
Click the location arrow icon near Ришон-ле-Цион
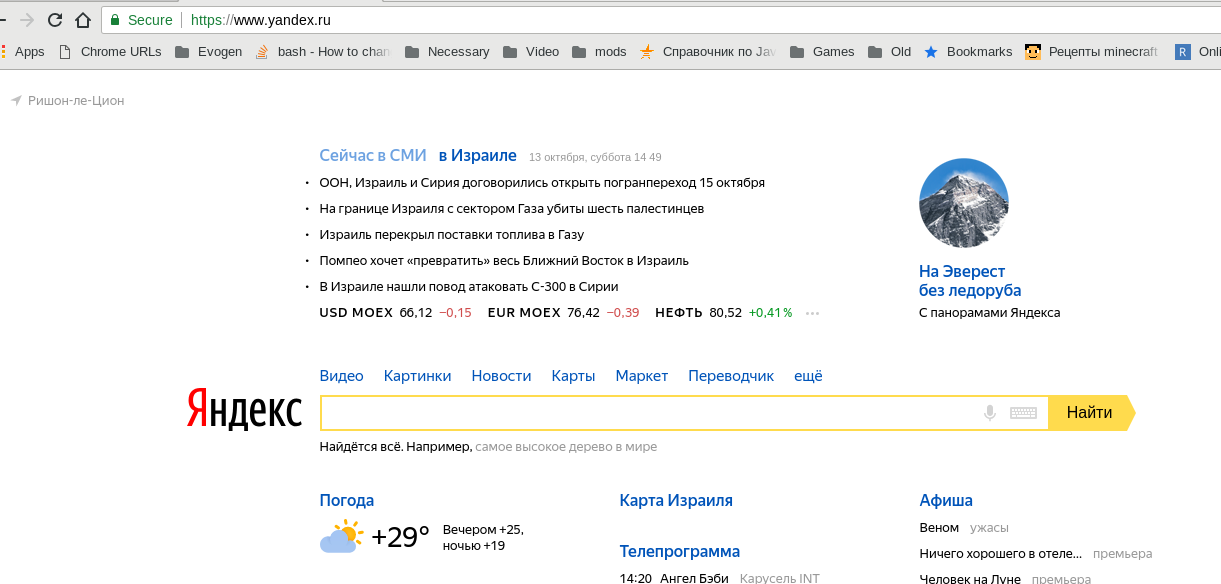16,101
